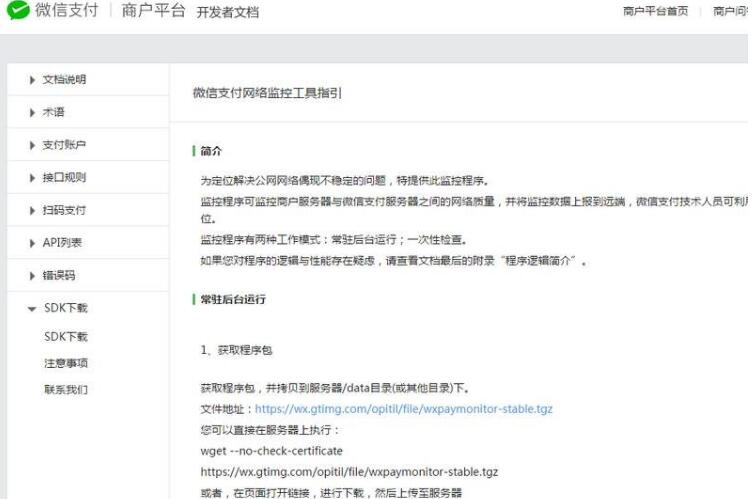The height and width of the screenshot is (499, 752).
Task: Expand the 错误码 section arrow
Action: (x=32, y=276)
